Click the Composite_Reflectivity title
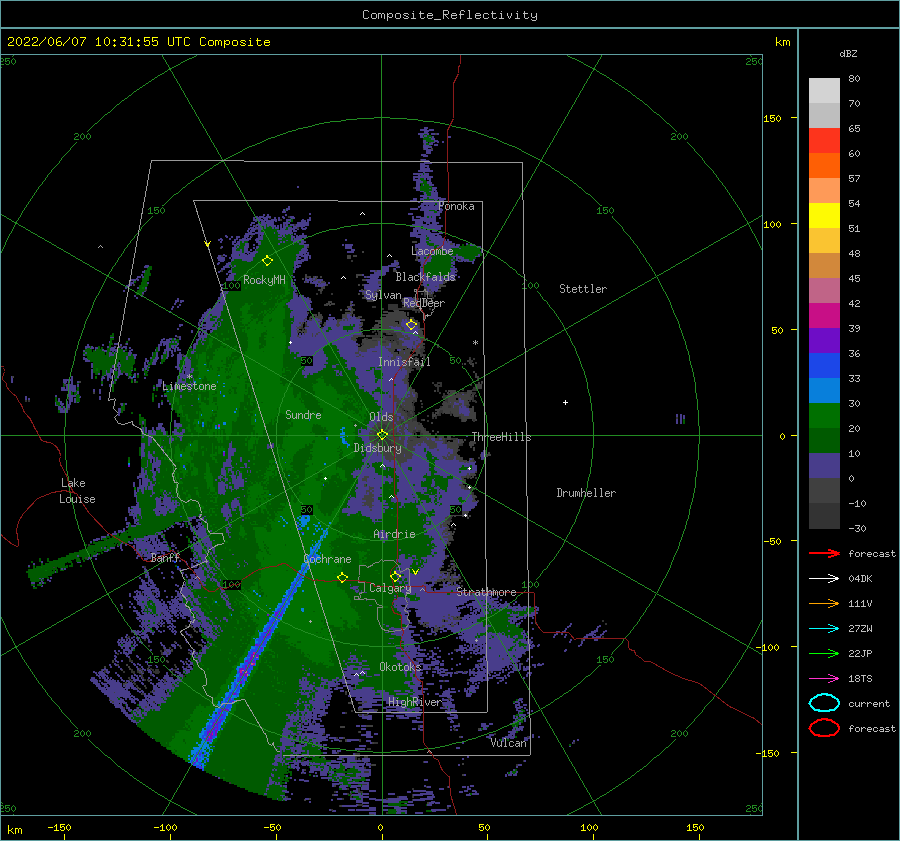Image resolution: width=900 pixels, height=841 pixels. tap(450, 15)
